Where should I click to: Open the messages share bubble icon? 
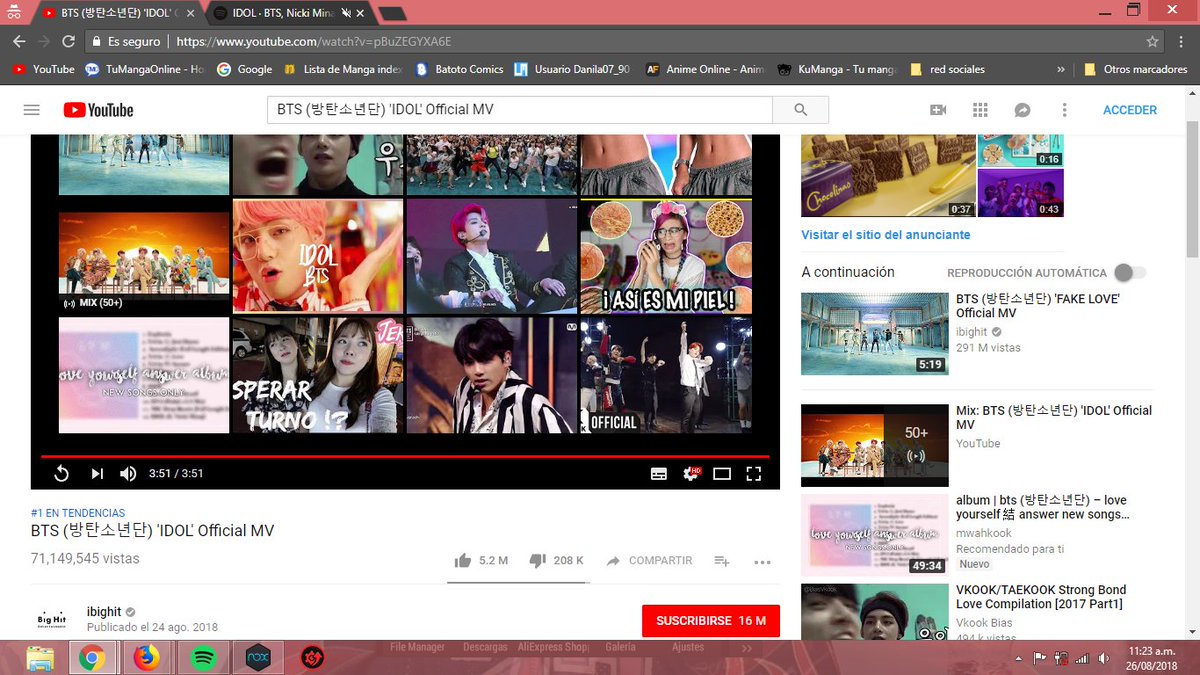(1022, 110)
